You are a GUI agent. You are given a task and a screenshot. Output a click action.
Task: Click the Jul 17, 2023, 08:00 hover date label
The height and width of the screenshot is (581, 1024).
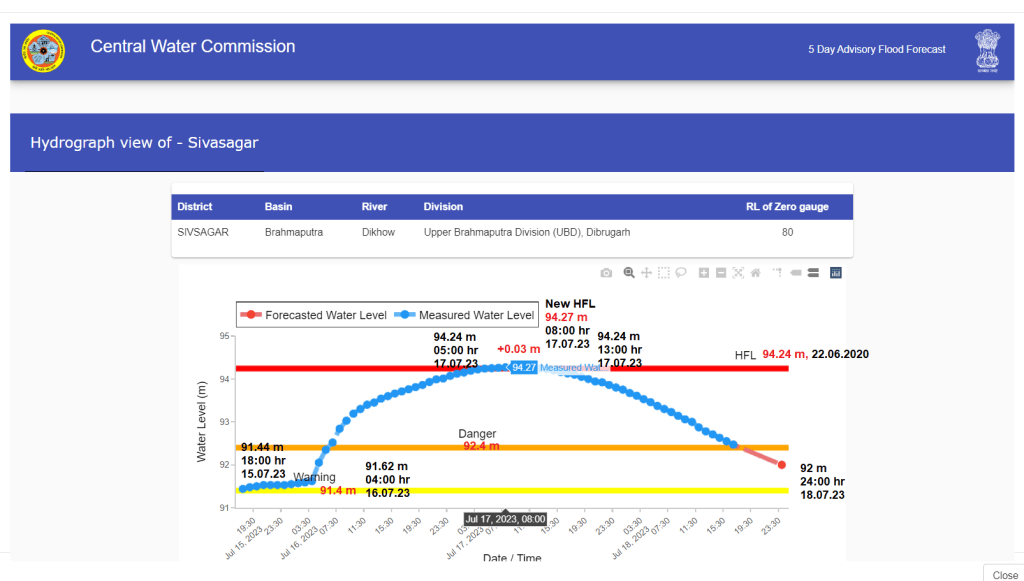[505, 519]
